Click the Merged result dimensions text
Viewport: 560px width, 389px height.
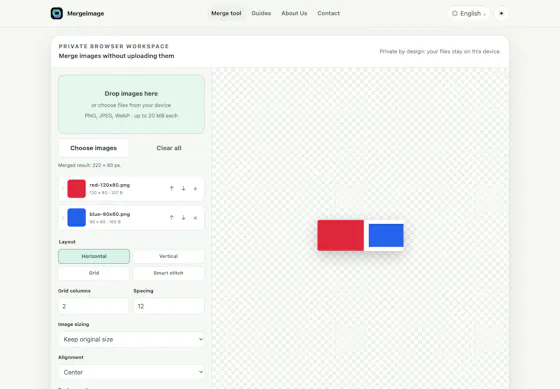click(x=90, y=165)
